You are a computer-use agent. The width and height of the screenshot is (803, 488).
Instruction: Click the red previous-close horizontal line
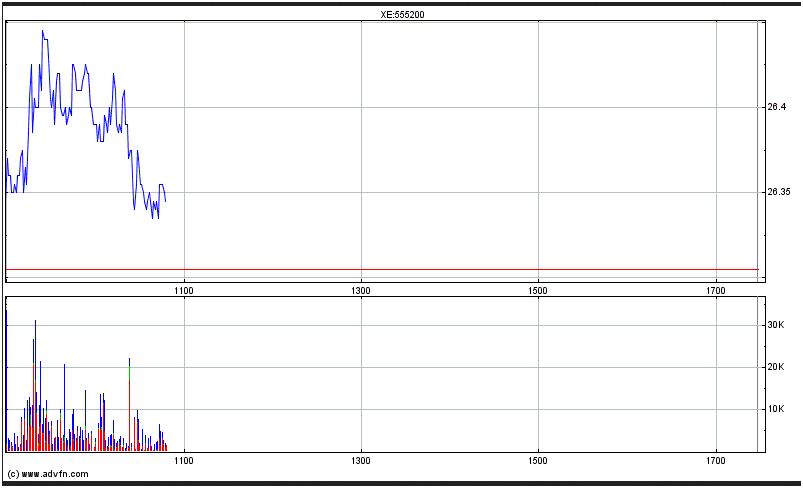[382, 269]
